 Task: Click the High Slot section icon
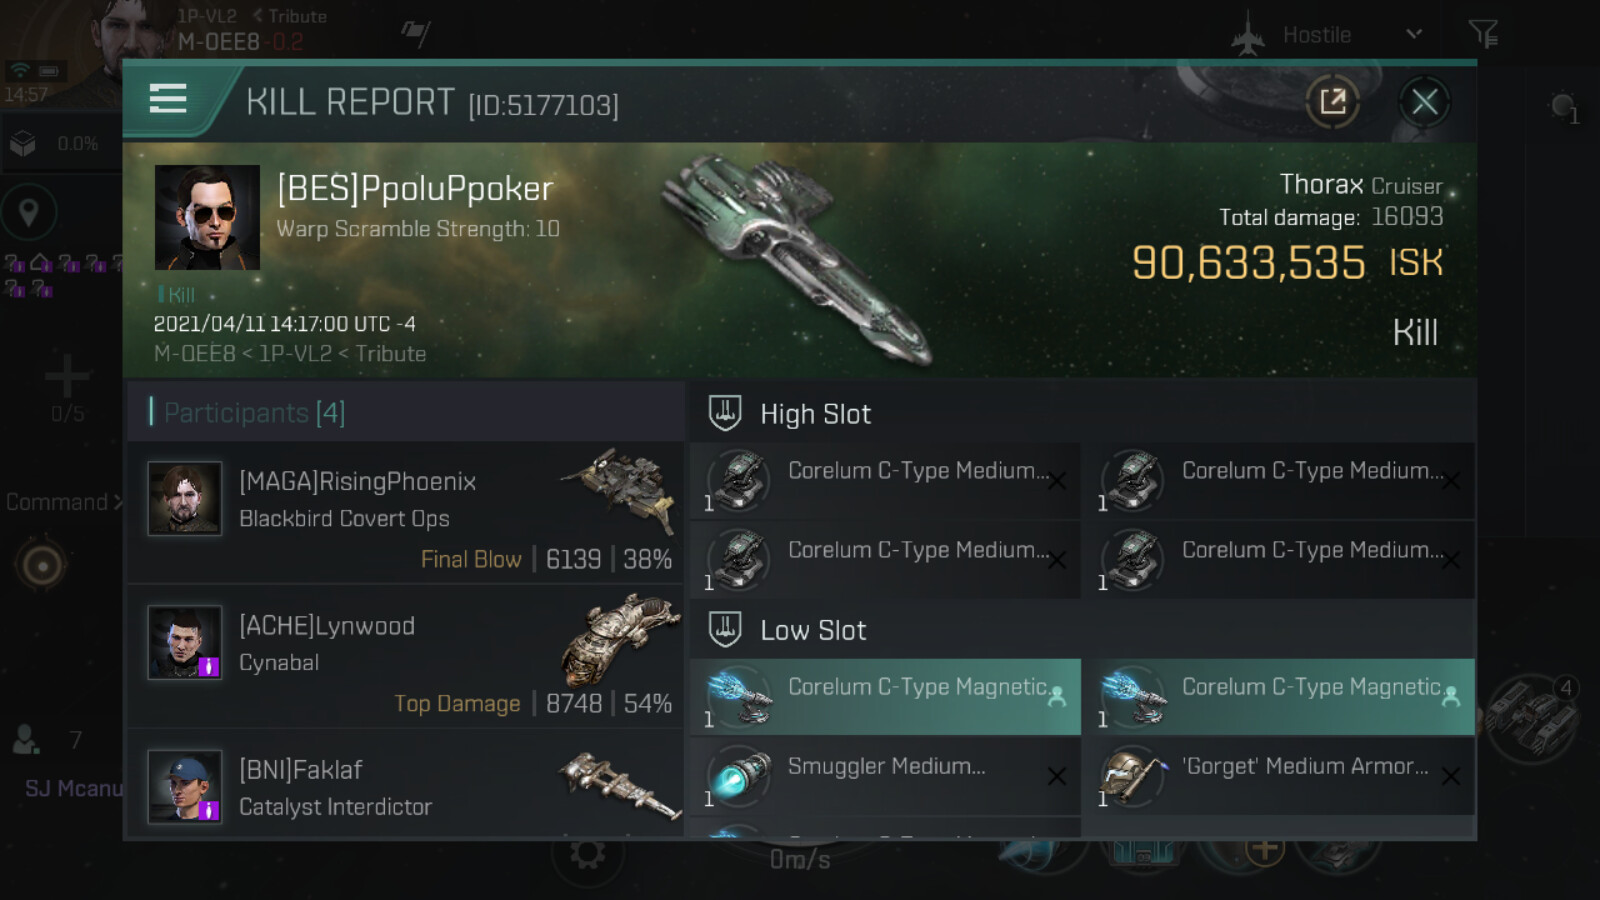[725, 413]
